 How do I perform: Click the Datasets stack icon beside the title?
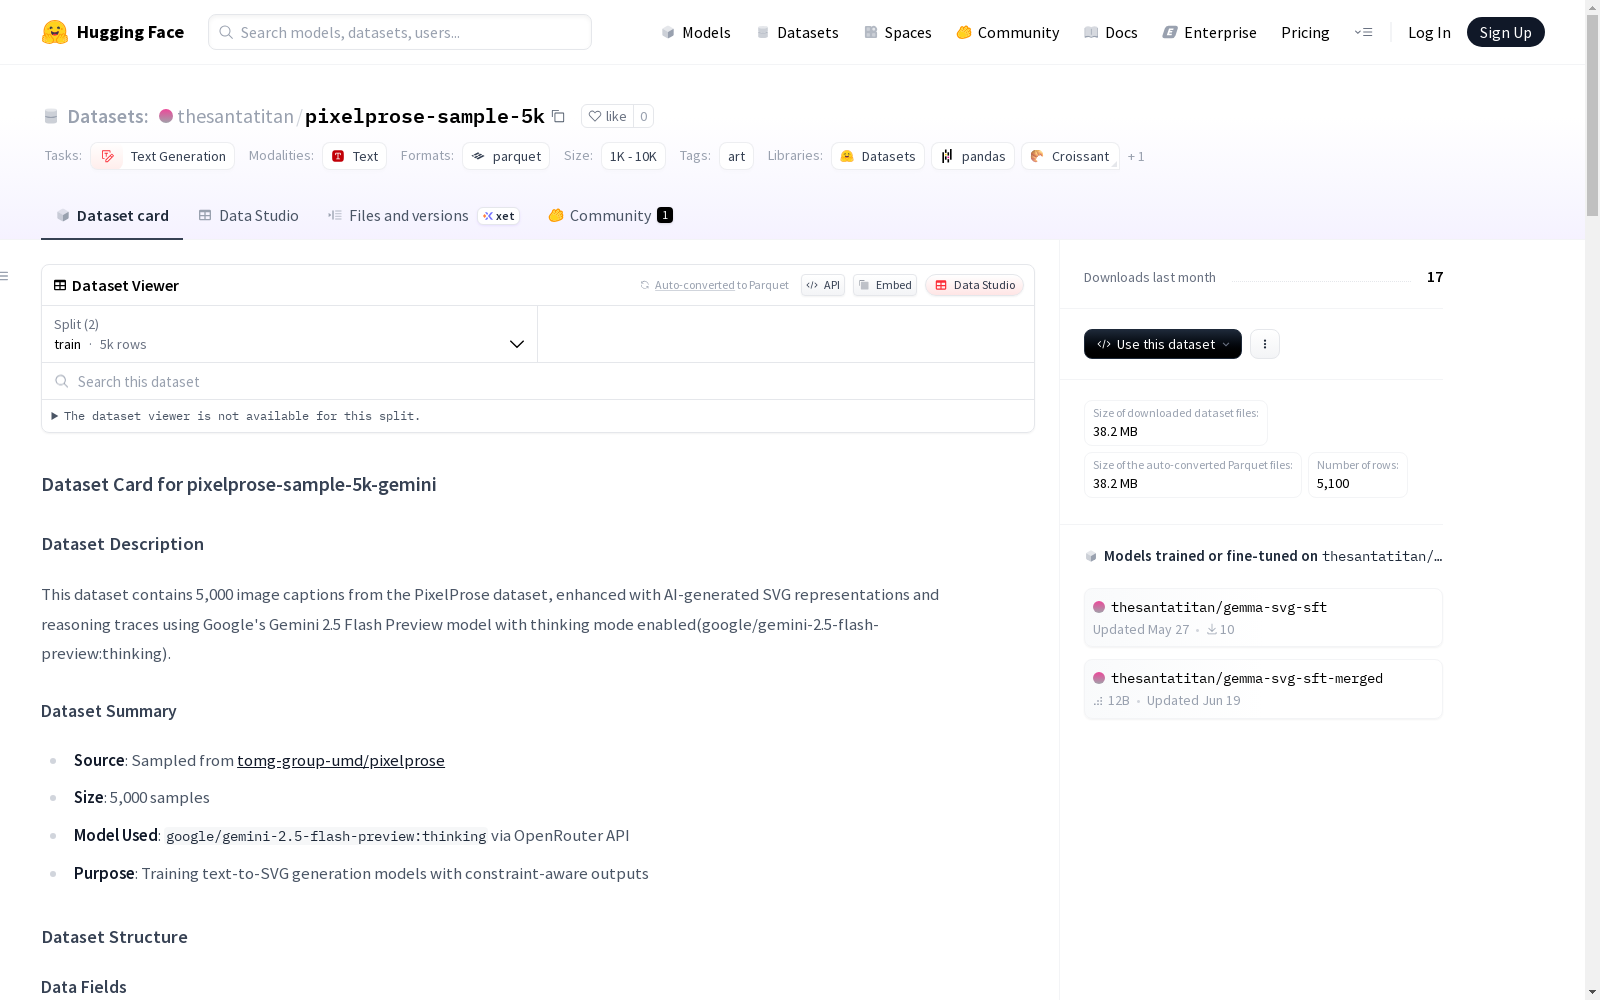pos(51,116)
